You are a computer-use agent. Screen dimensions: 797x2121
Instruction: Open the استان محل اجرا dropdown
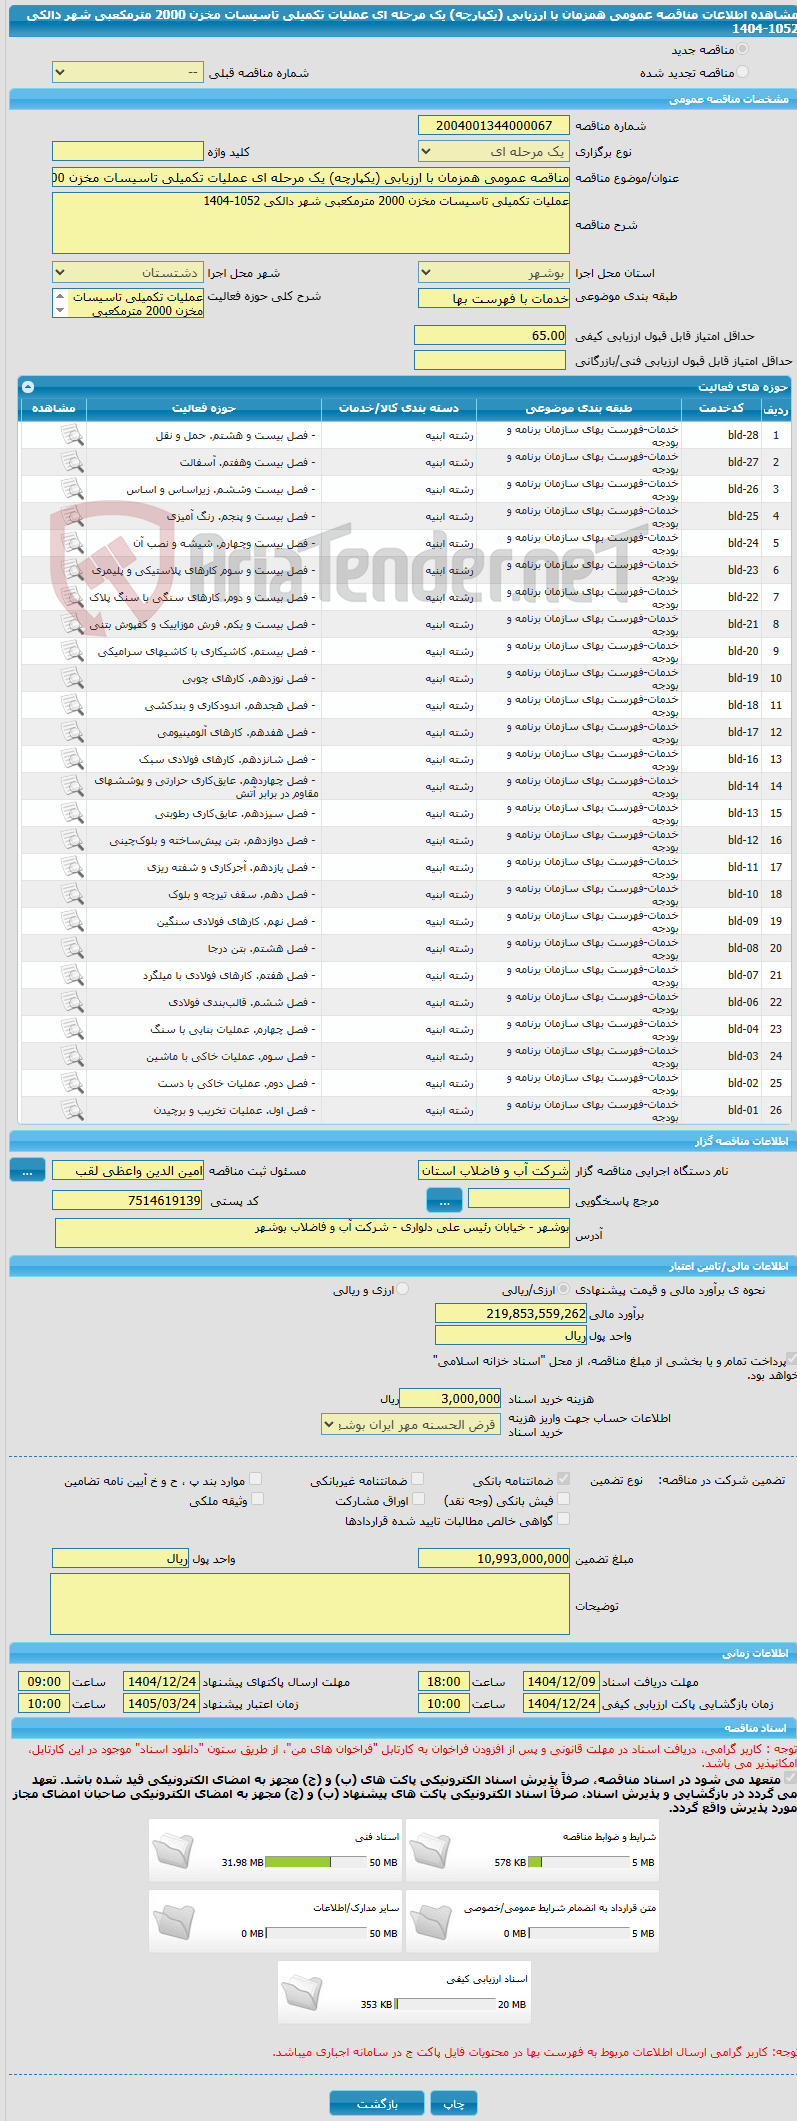pyautogui.click(x=494, y=273)
